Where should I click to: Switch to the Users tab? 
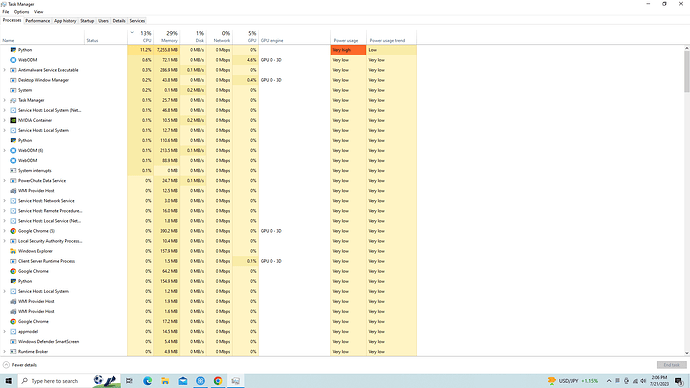(103, 21)
